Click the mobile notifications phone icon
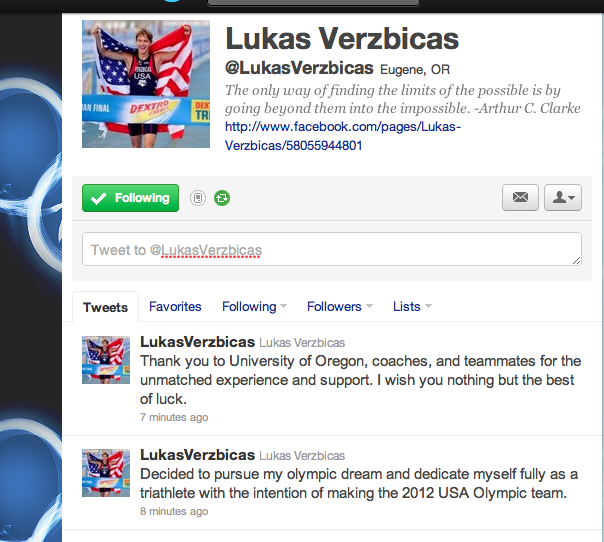604x542 pixels. [198, 198]
